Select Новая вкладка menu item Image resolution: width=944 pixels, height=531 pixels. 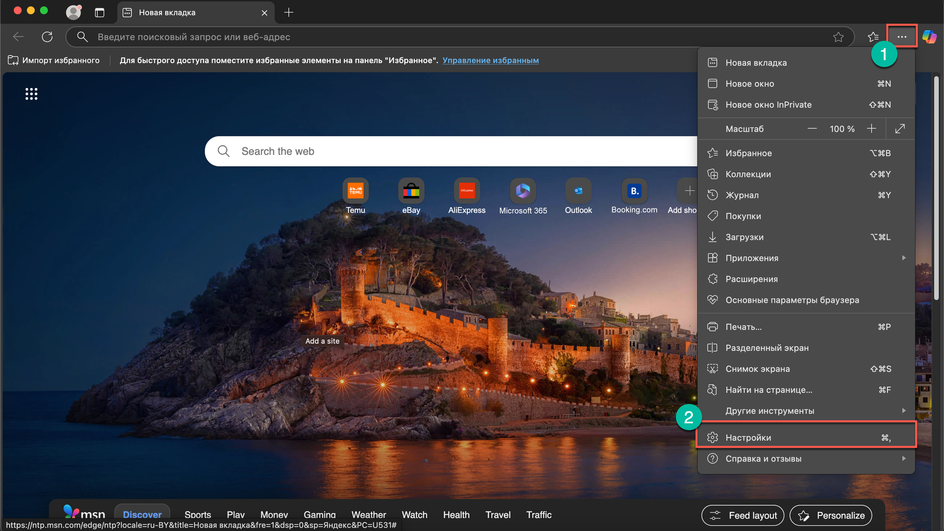tap(806, 63)
